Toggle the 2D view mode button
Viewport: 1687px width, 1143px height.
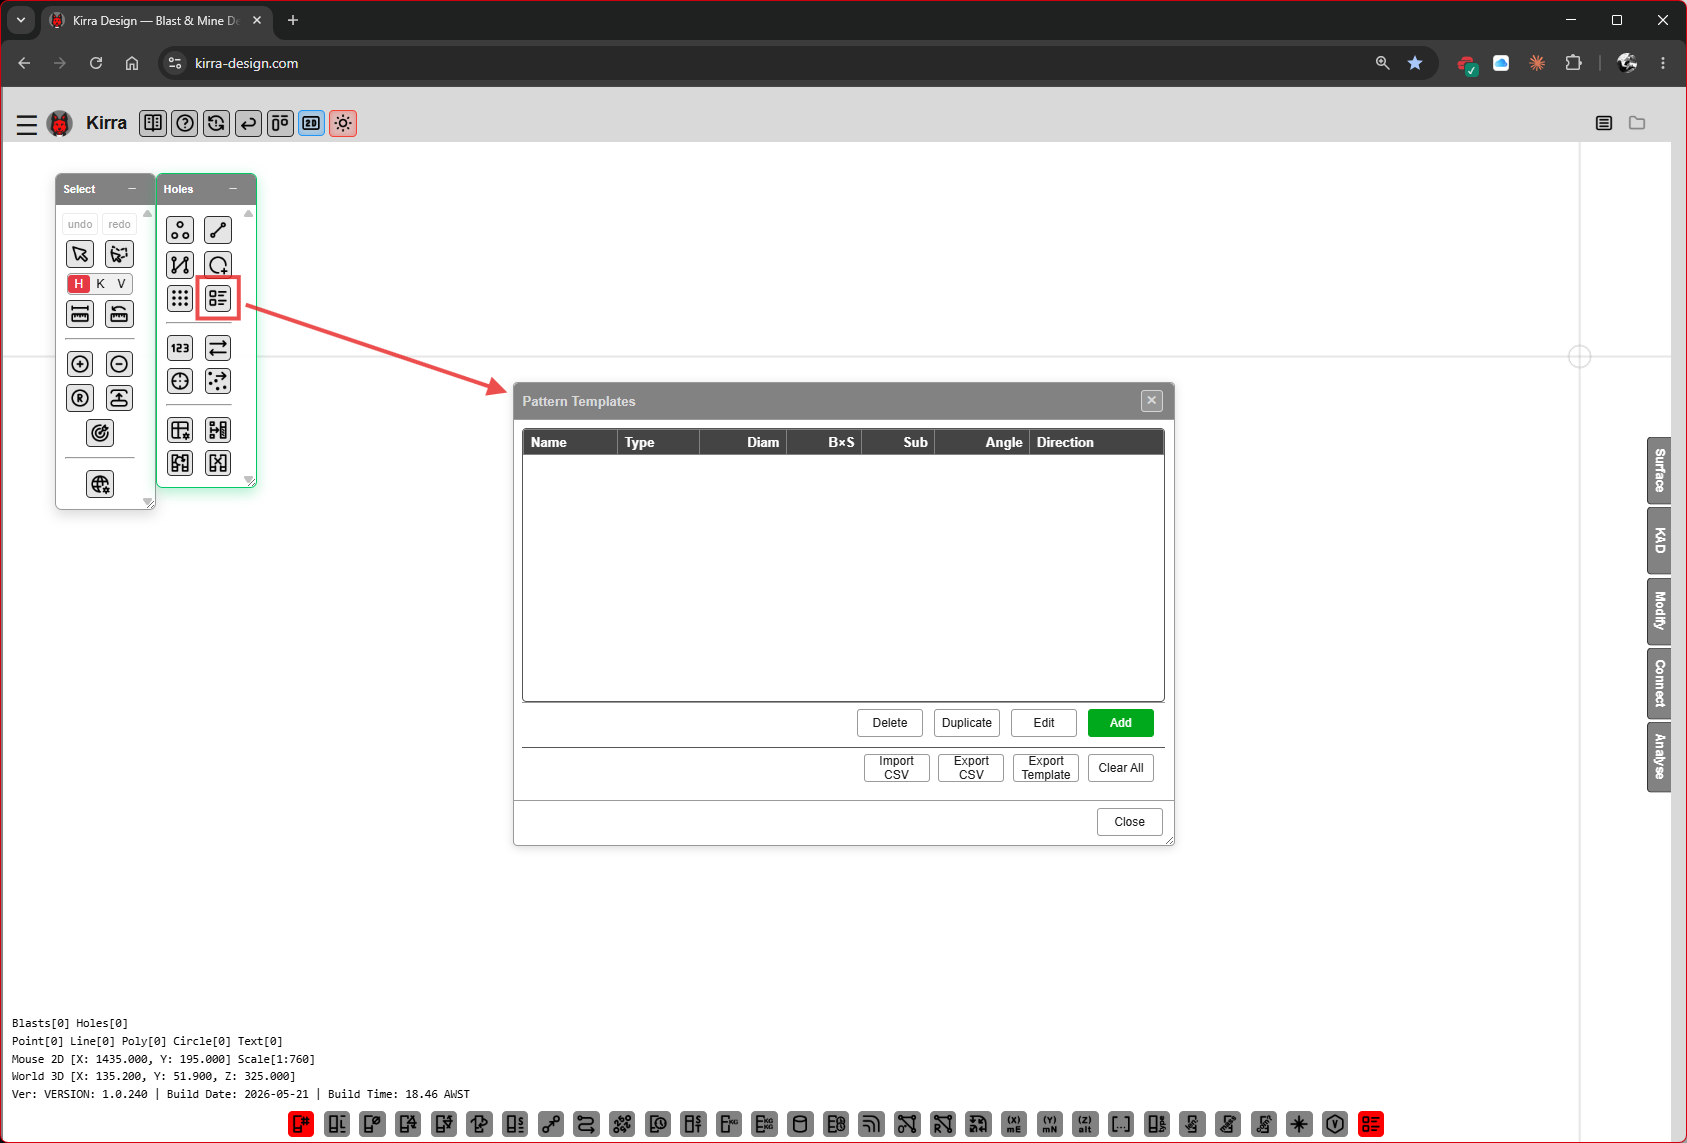pyautogui.click(x=311, y=123)
